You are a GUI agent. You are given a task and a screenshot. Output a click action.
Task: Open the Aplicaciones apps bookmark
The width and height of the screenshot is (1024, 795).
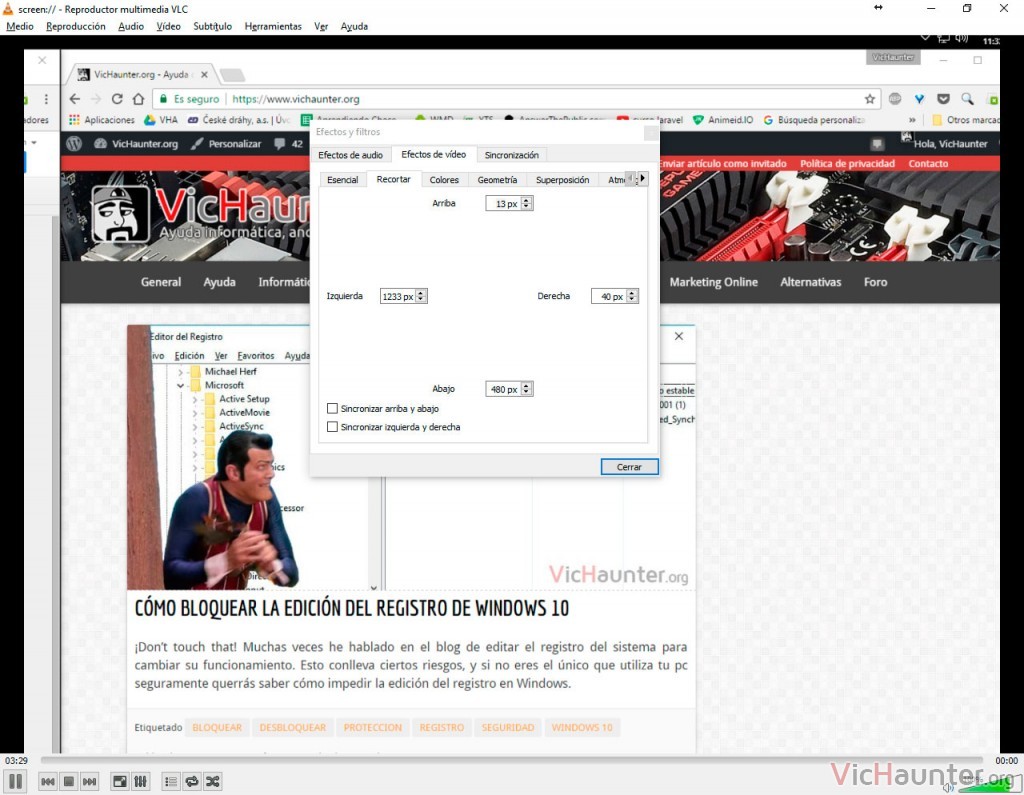[x=102, y=120]
